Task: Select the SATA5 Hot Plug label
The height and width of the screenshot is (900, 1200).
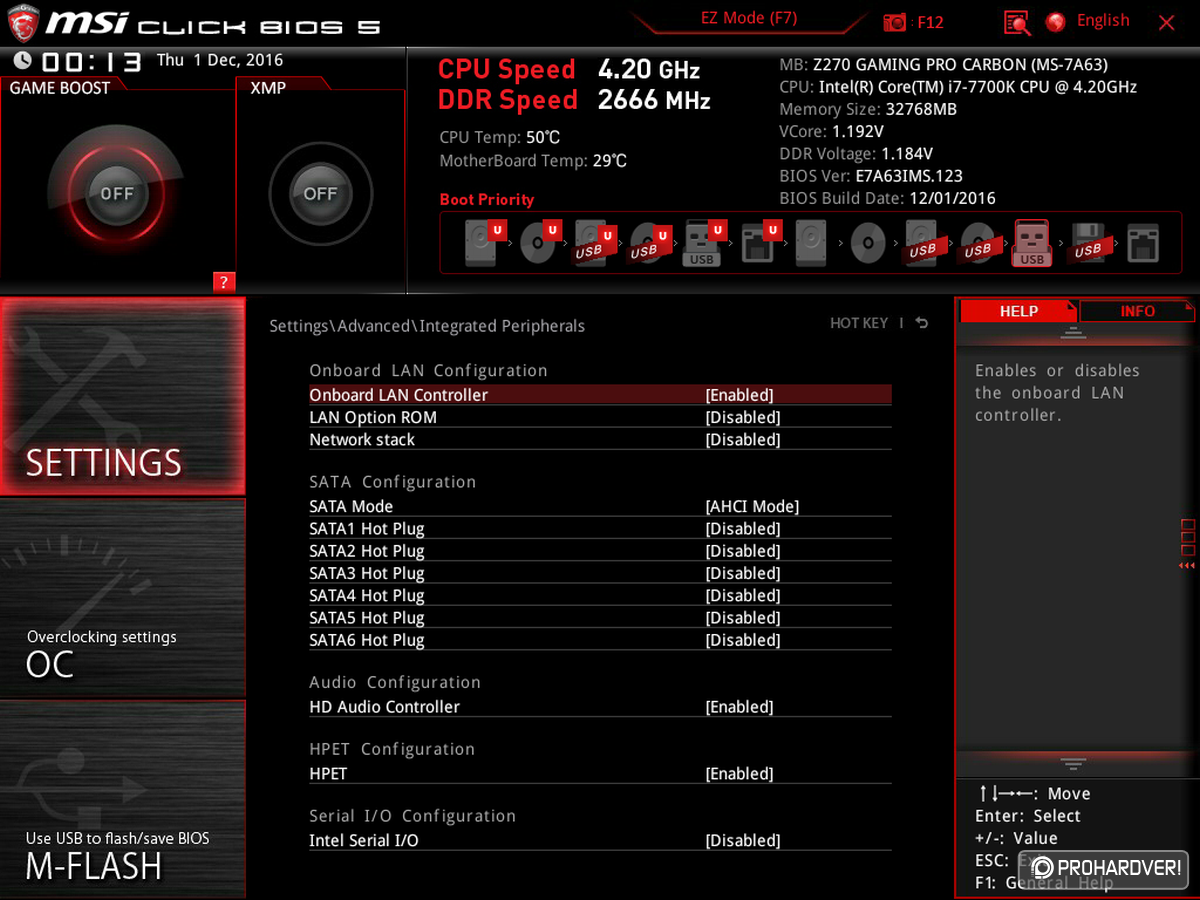Action: pos(367,618)
